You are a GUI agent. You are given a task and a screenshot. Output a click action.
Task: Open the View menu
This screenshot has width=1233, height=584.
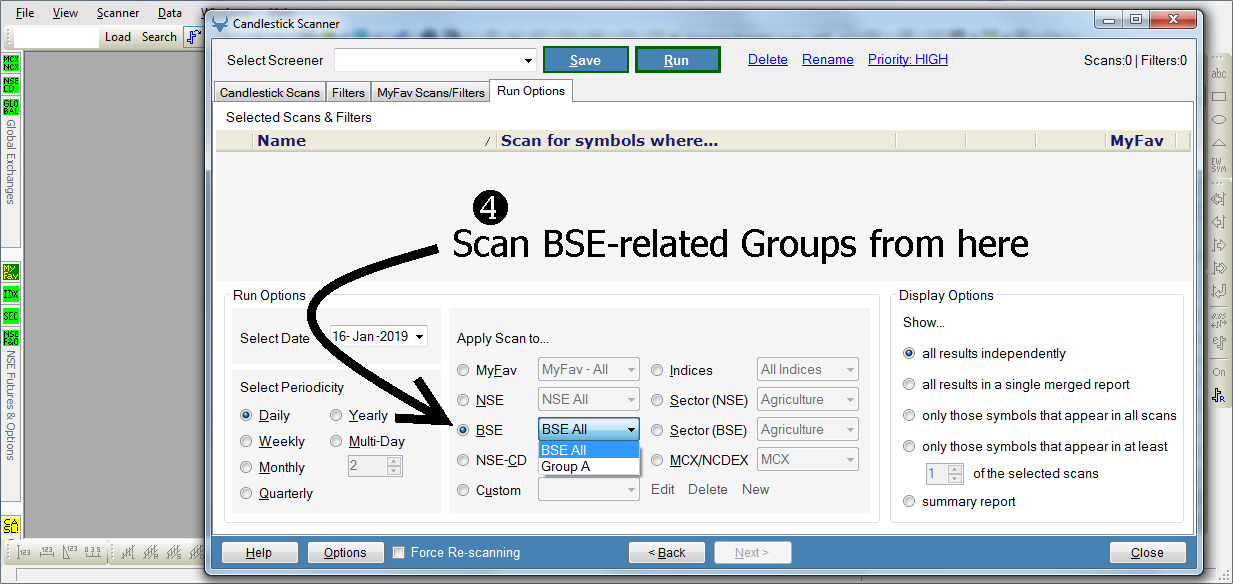click(65, 13)
